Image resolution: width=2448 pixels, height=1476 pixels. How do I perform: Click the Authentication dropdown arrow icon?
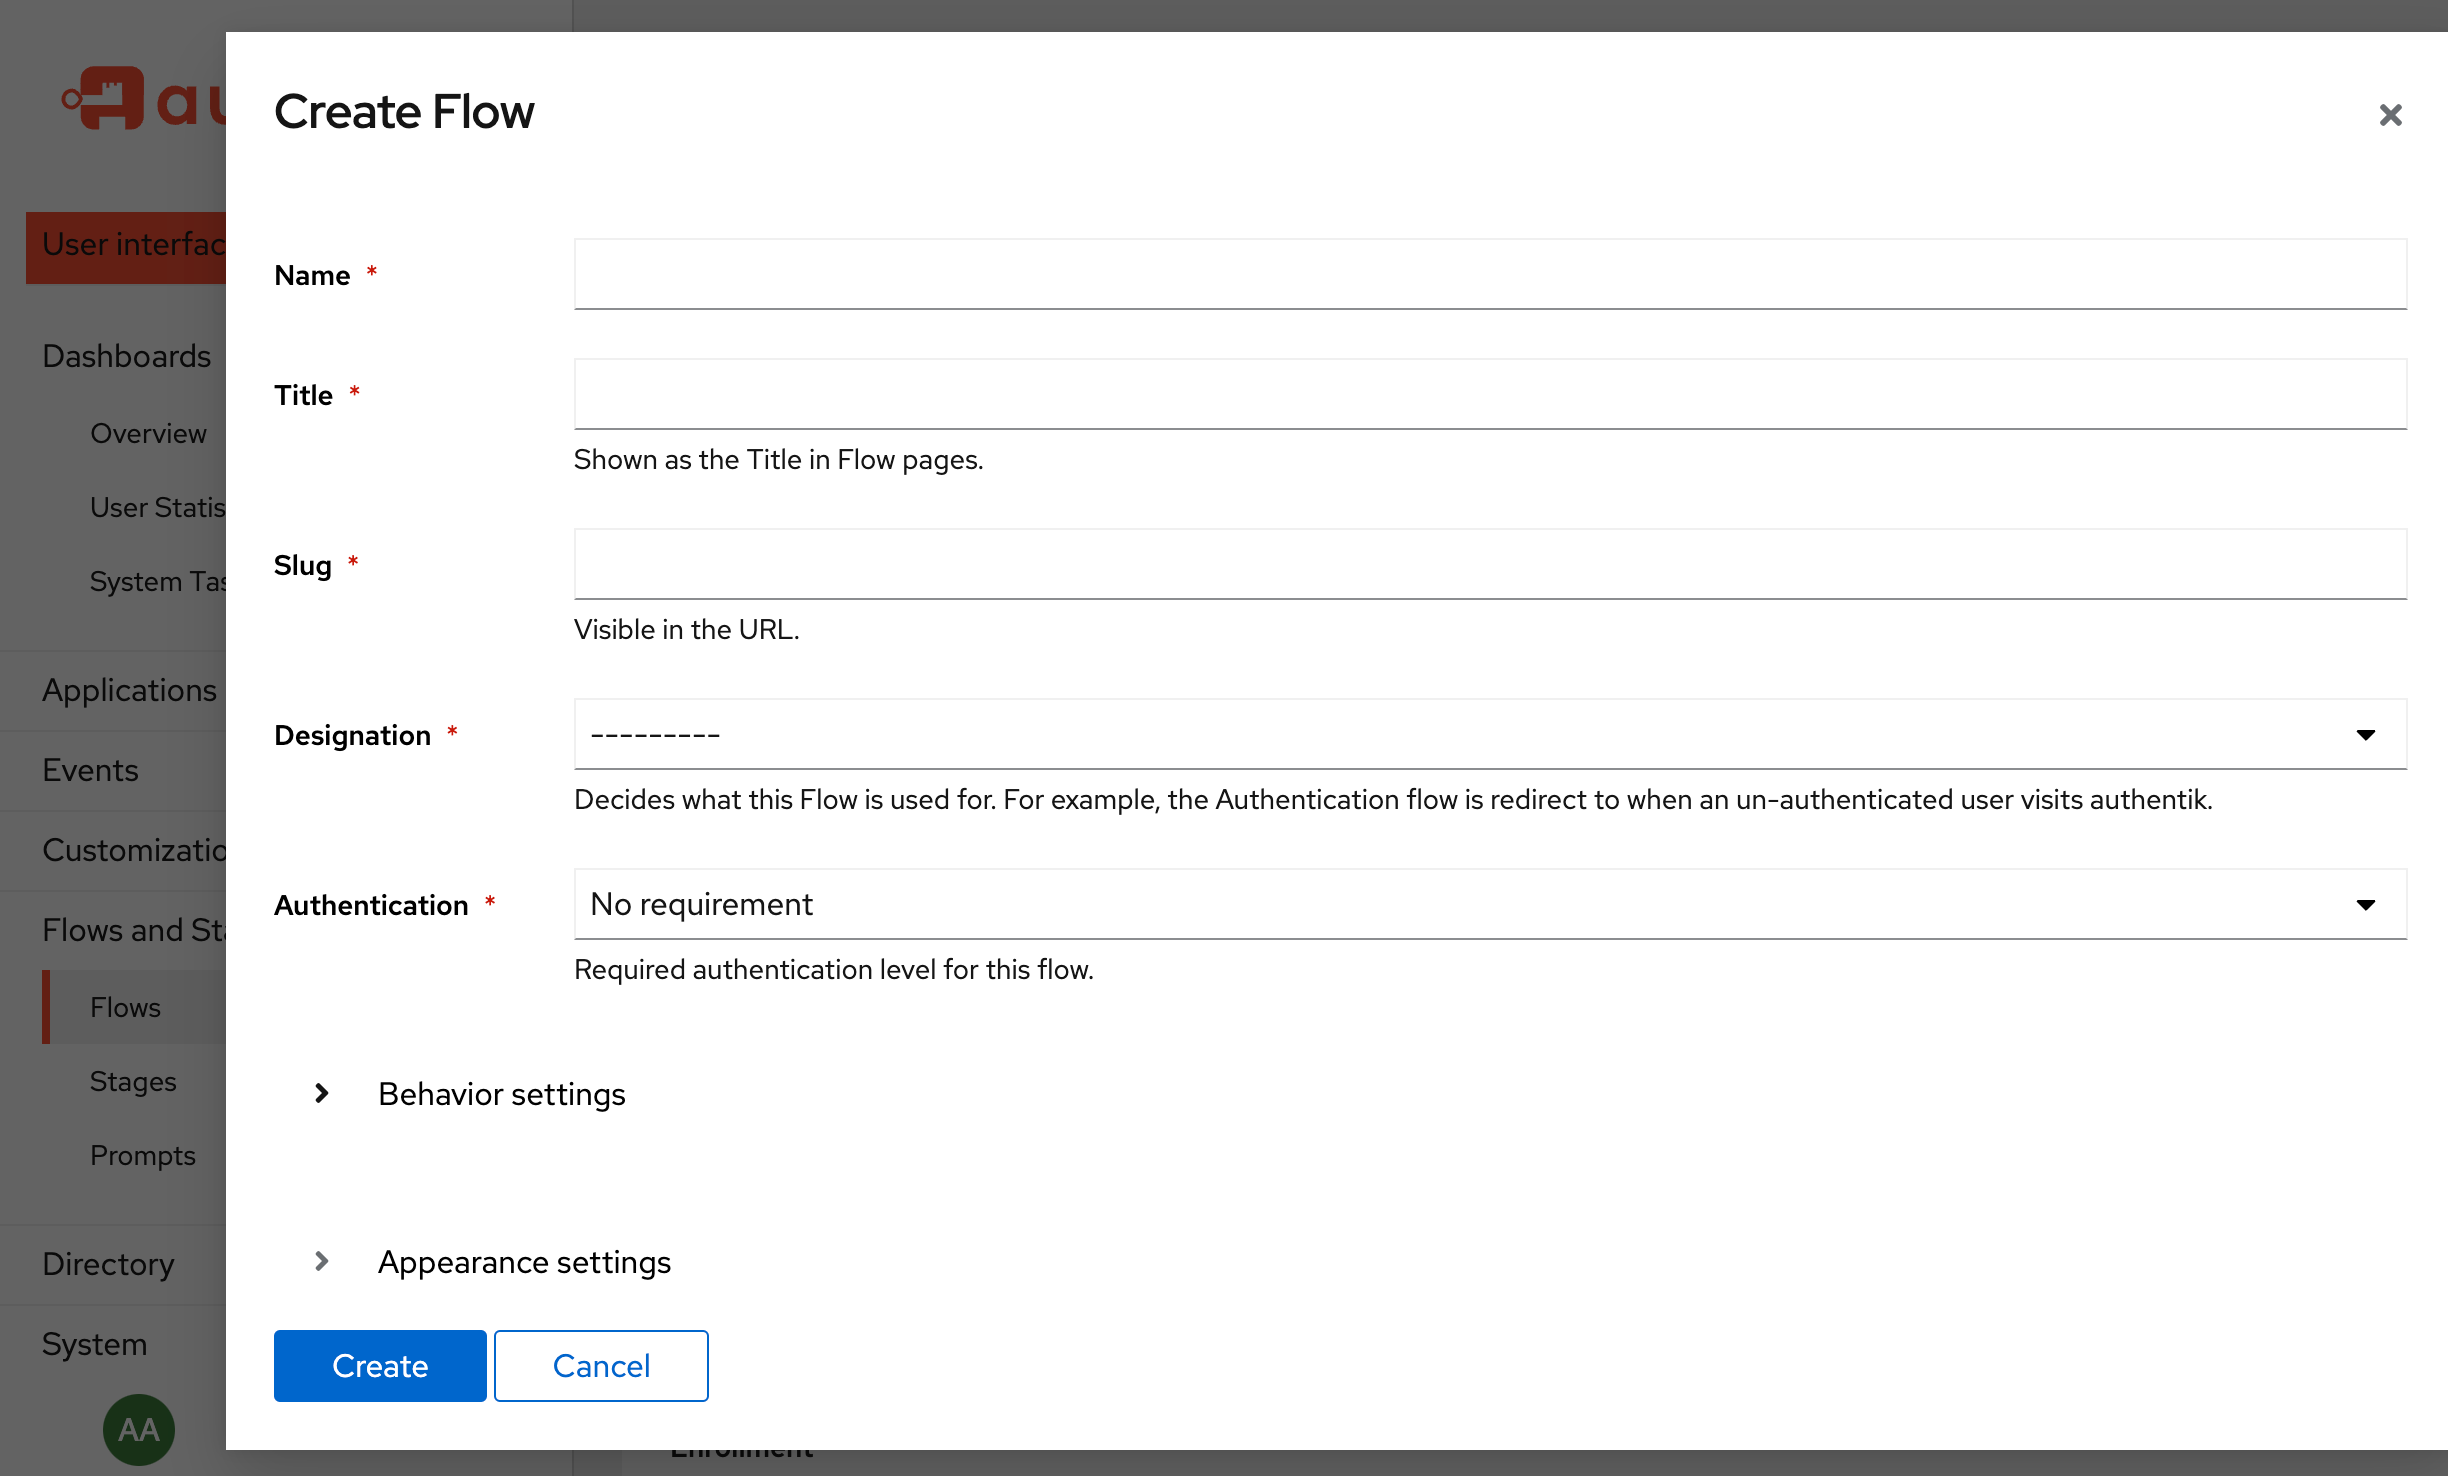[x=2366, y=904]
